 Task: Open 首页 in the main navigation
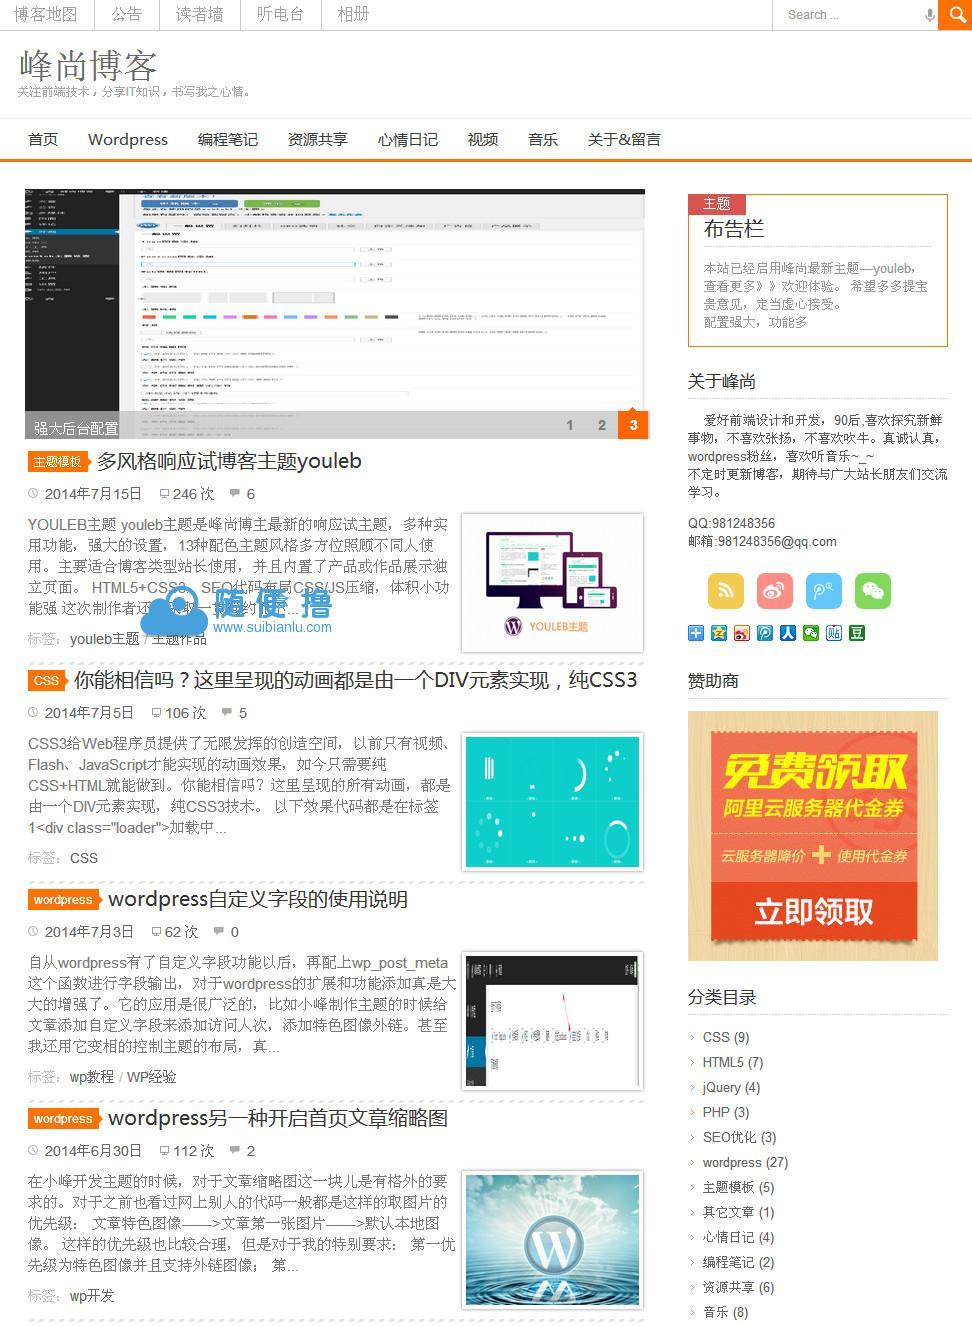tap(43, 139)
